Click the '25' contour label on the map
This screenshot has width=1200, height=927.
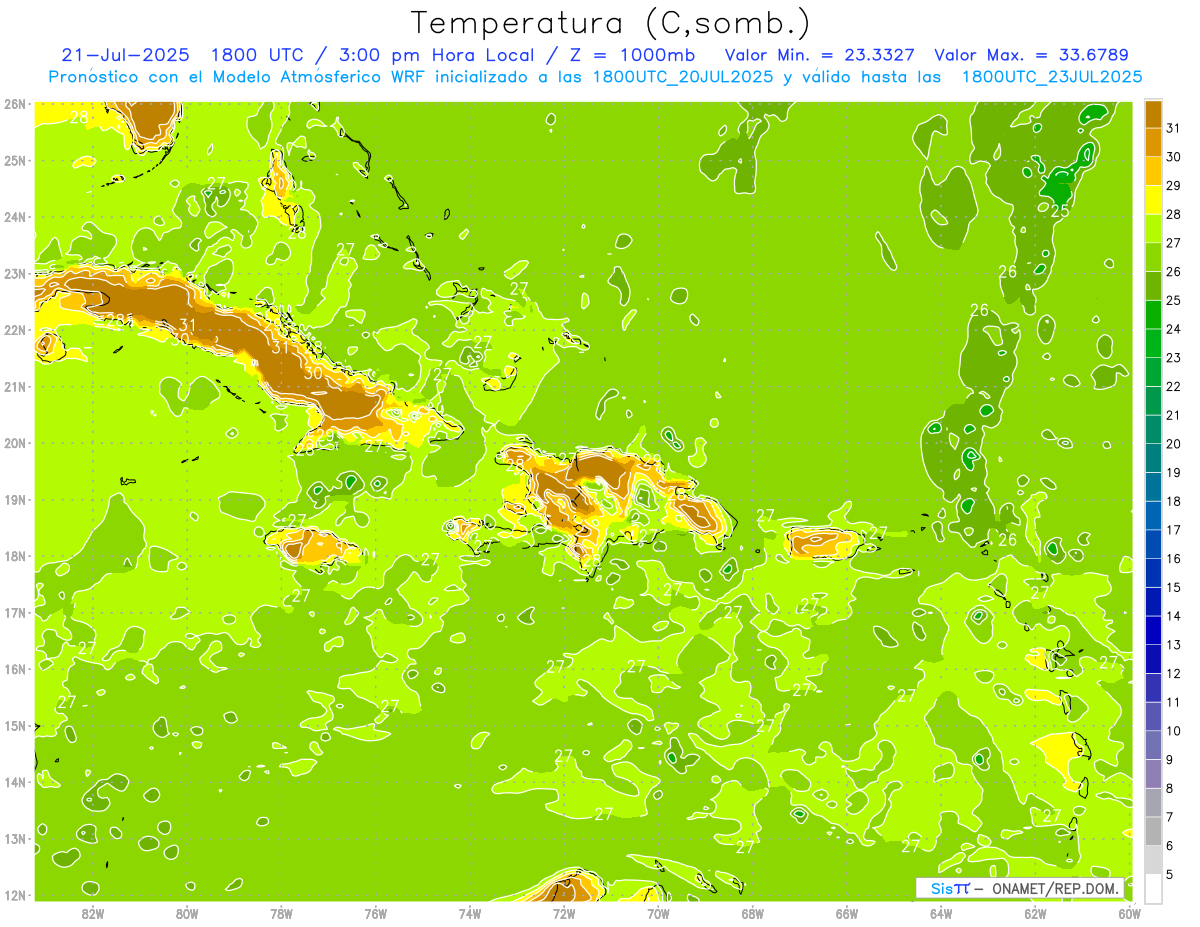point(1060,211)
